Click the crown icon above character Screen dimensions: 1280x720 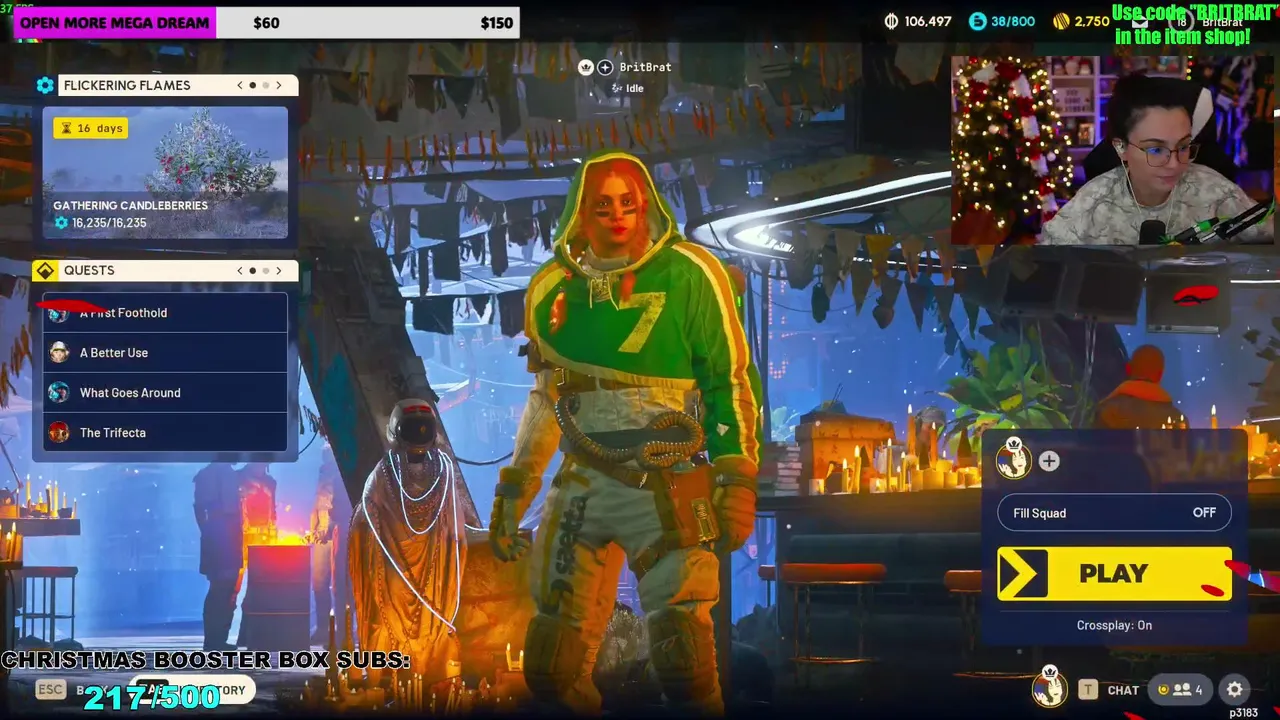[586, 67]
